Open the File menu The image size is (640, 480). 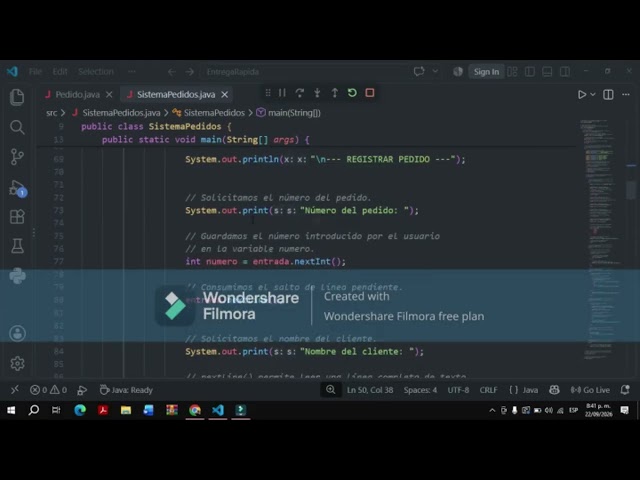tap(36, 72)
